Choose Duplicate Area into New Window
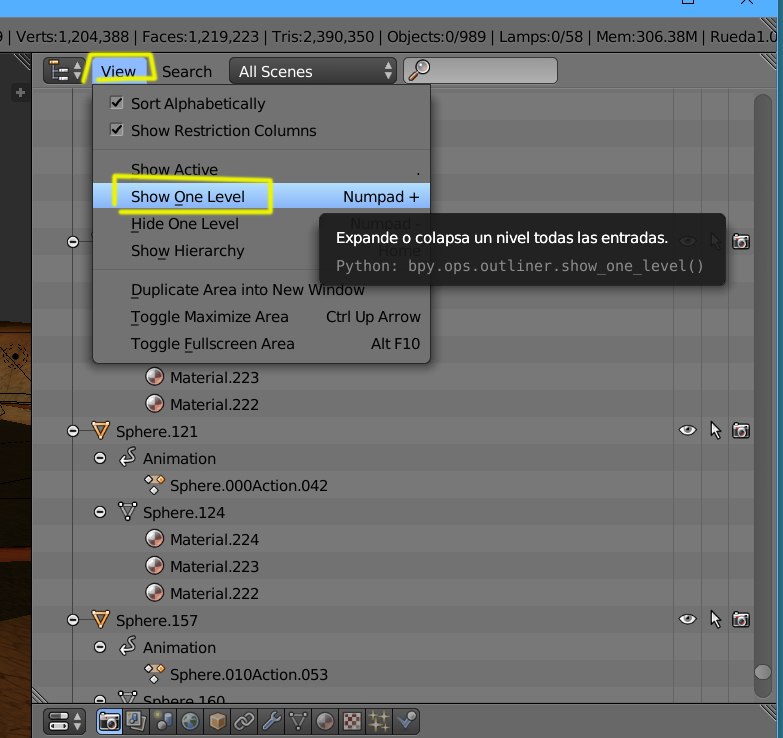 261,290
